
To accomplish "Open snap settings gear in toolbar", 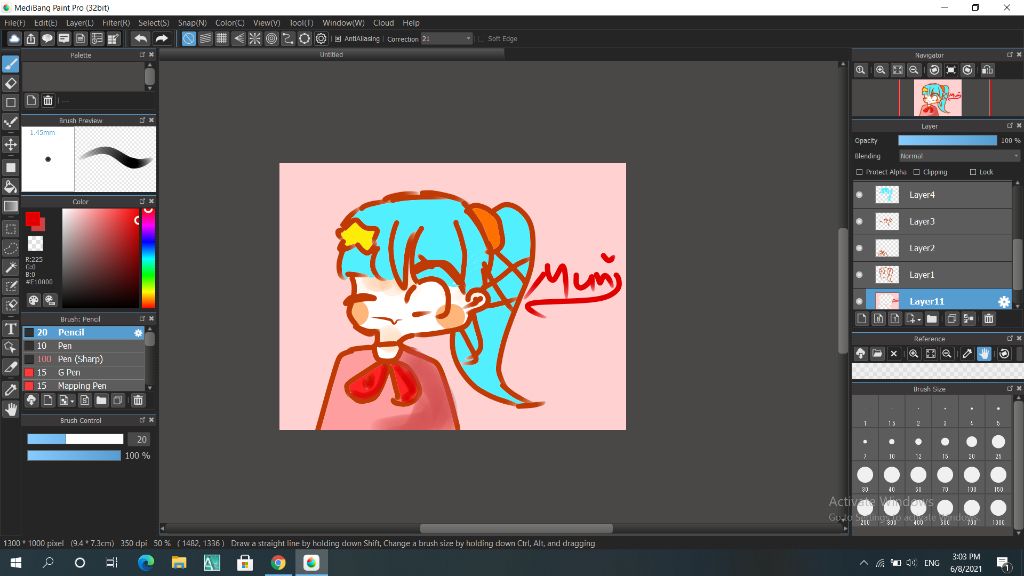I will (321, 39).
